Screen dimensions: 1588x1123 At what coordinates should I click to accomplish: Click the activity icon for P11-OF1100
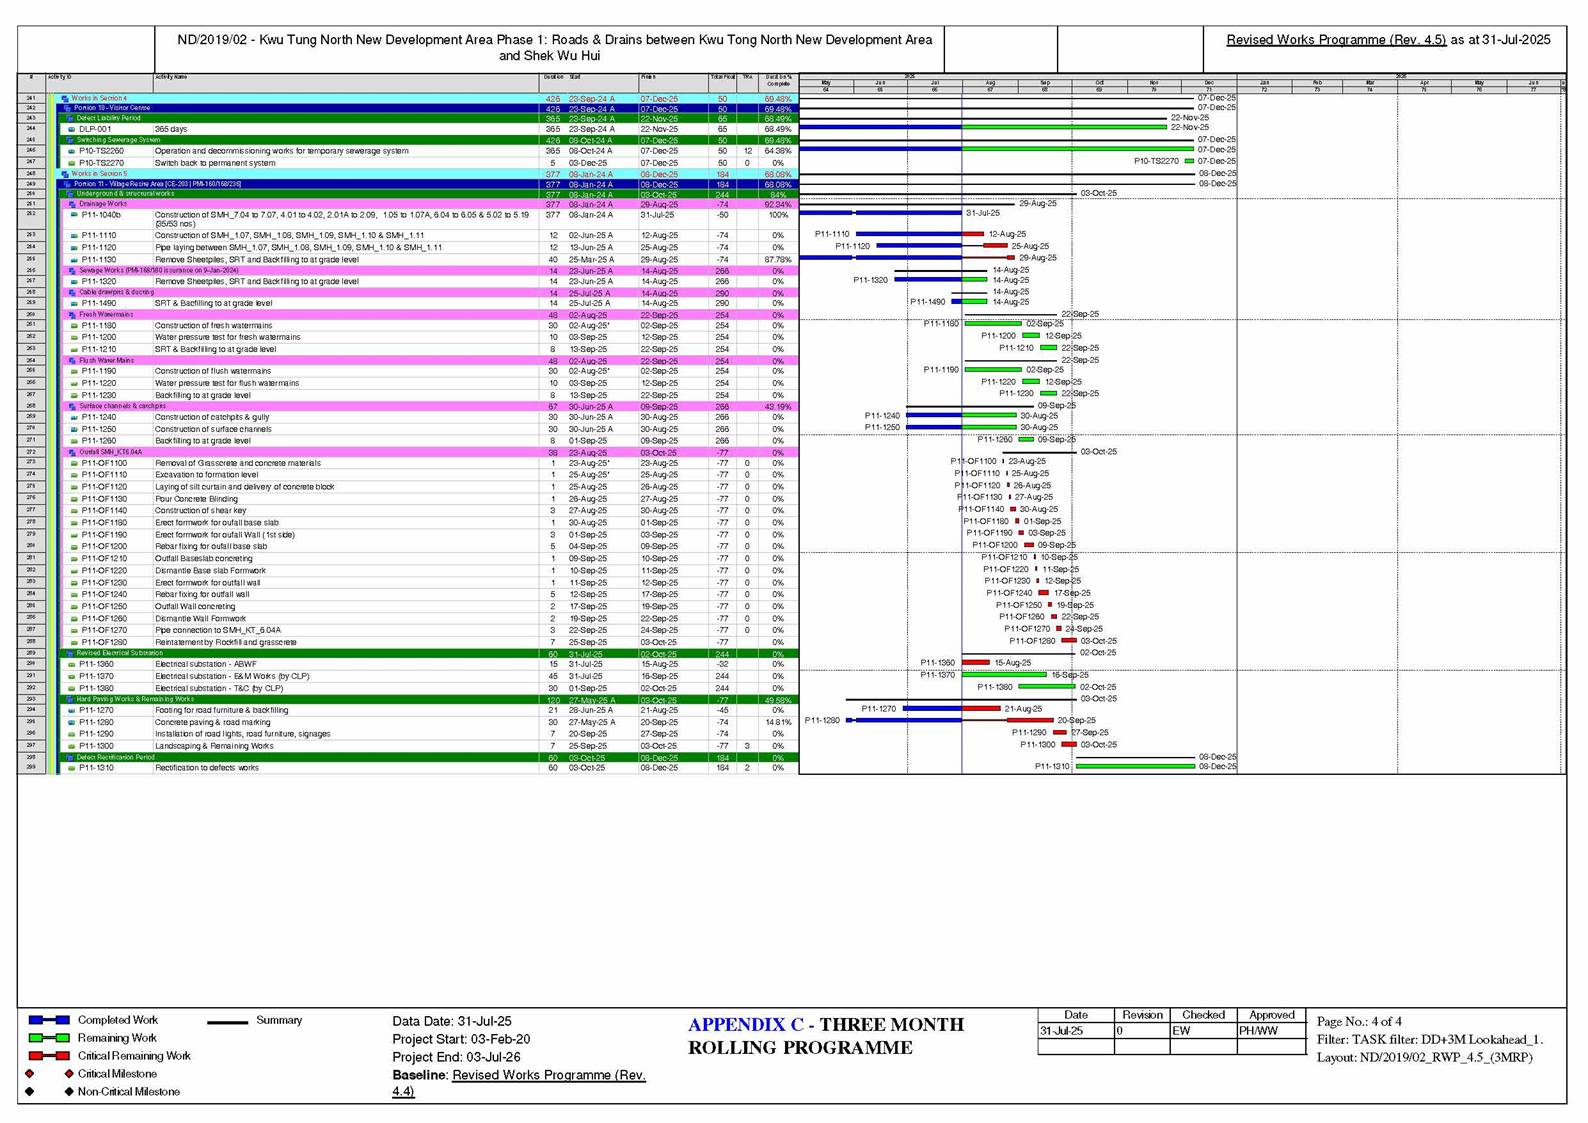click(x=73, y=463)
